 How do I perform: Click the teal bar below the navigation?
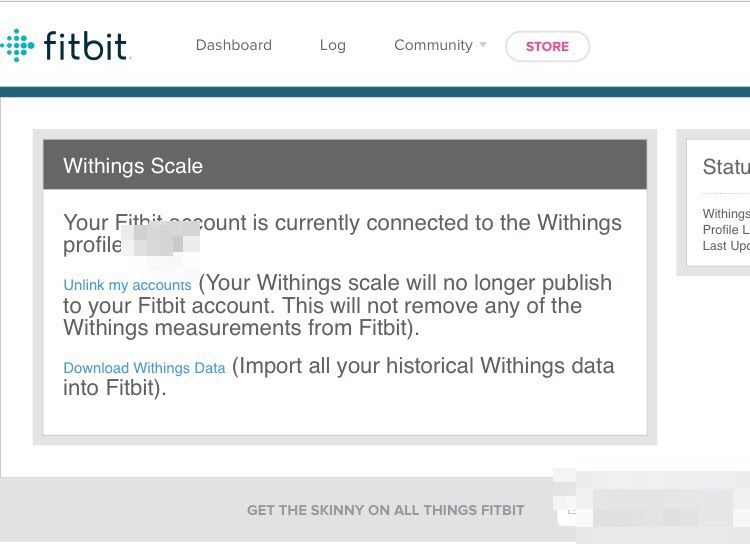(375, 92)
